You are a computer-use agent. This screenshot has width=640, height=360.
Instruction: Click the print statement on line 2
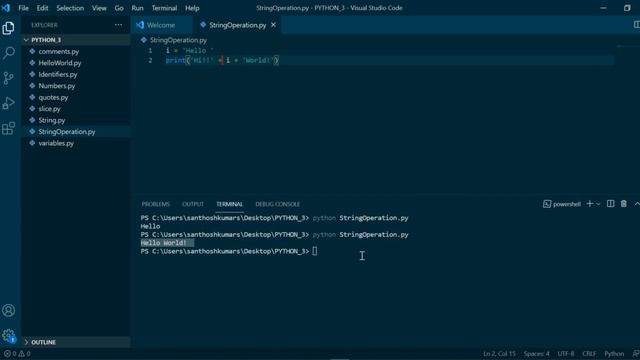click(222, 60)
